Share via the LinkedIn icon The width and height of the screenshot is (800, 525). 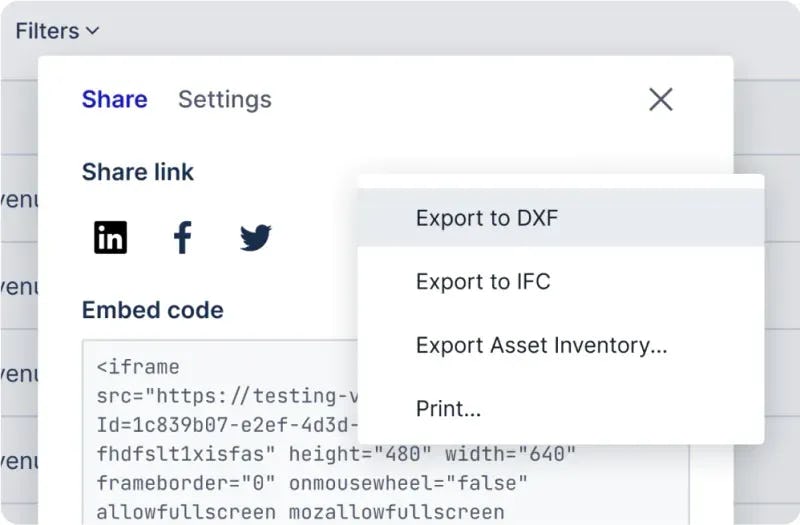110,238
